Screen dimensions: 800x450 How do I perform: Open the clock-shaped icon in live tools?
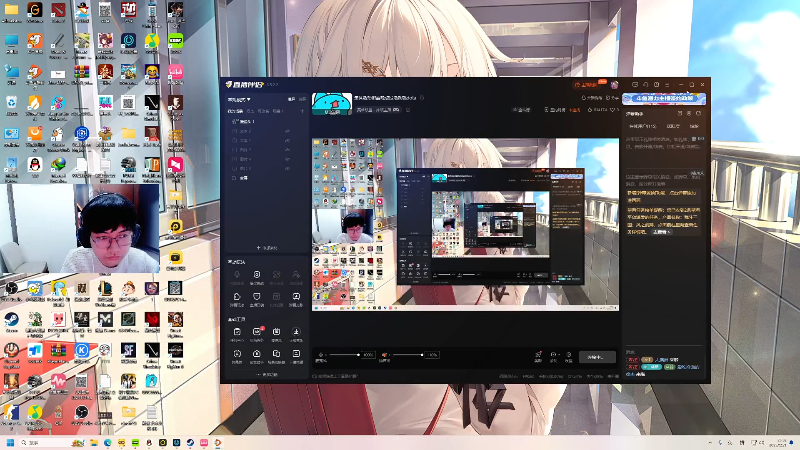[237, 356]
